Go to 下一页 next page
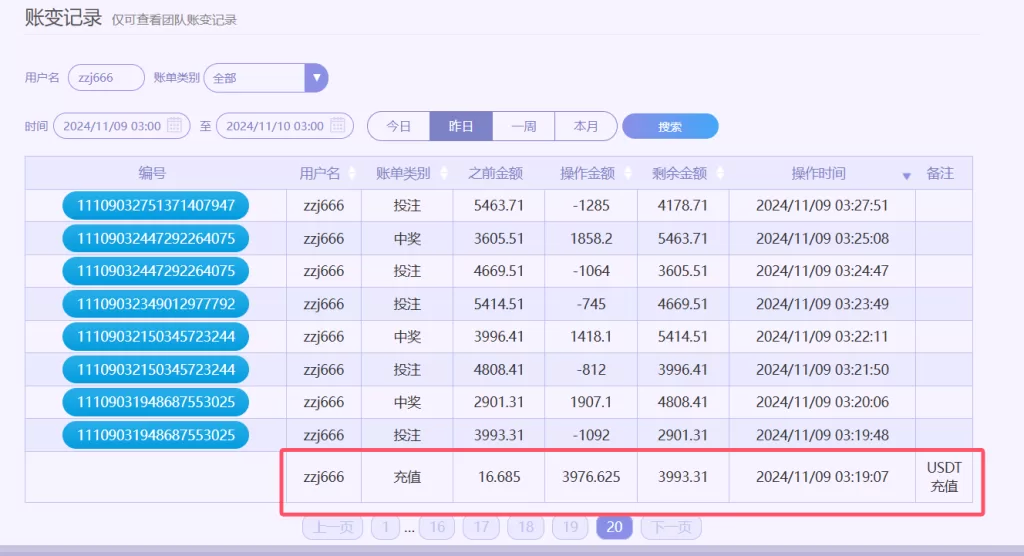Screen dimensions: 1024x556 pos(671,527)
